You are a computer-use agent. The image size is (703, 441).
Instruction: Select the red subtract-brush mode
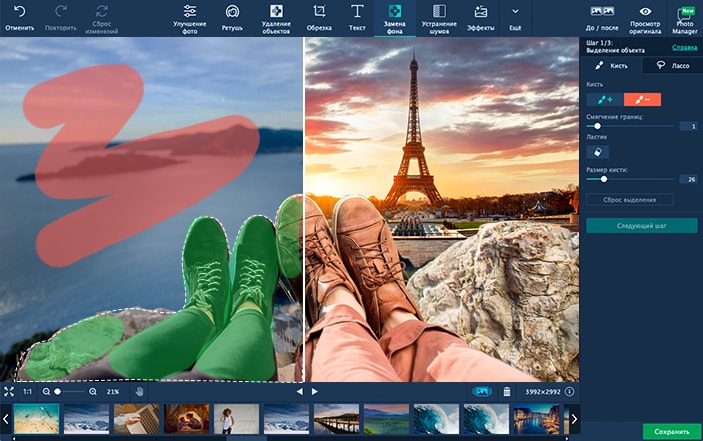[x=642, y=99]
